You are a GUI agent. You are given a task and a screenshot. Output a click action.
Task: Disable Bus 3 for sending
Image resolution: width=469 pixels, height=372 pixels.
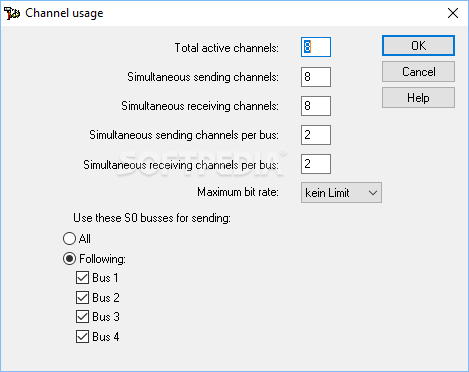(x=82, y=317)
